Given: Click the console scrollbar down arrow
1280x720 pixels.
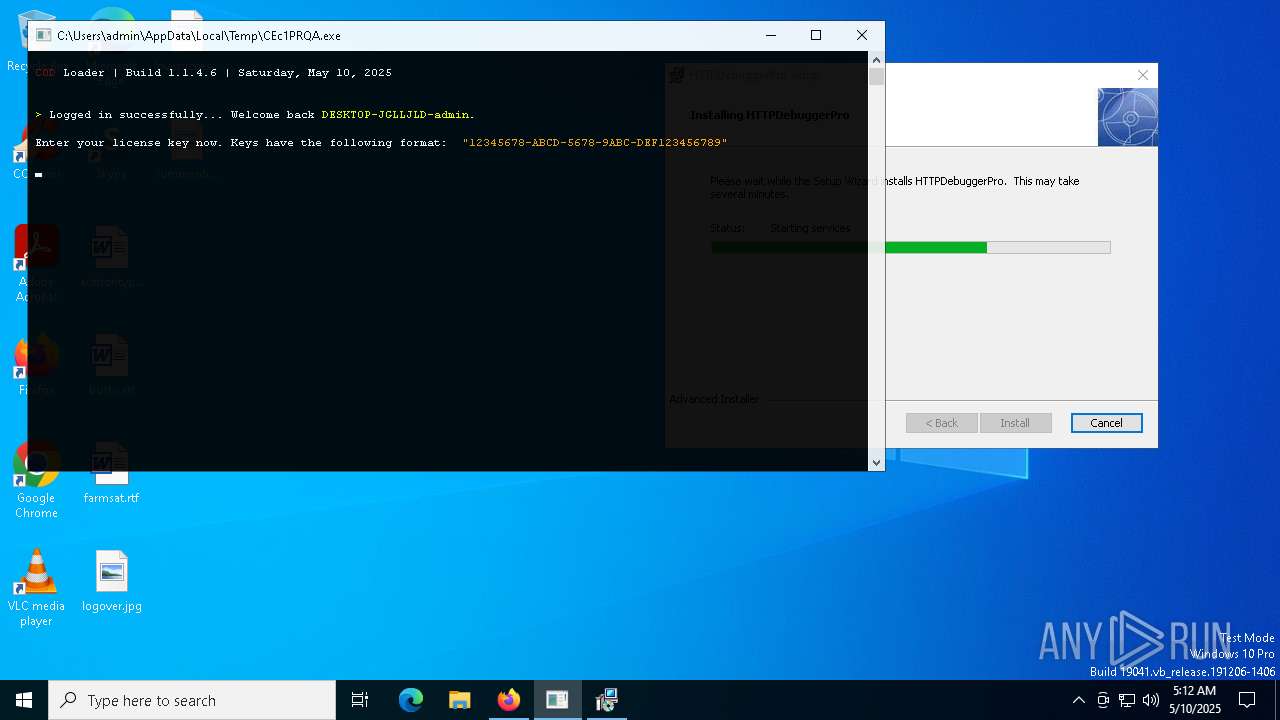Looking at the screenshot, I should coord(876,462).
